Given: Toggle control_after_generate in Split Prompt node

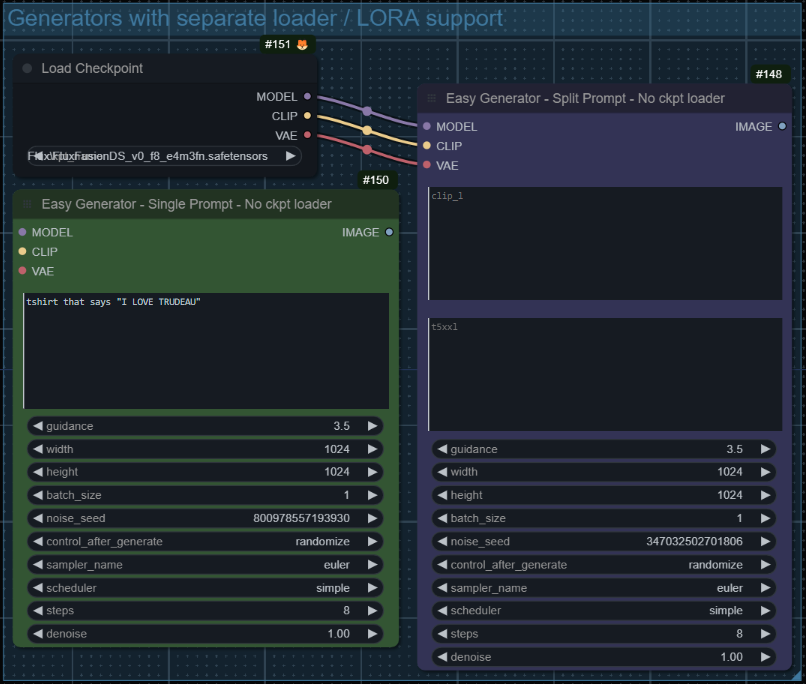Looking at the screenshot, I should coord(604,565).
